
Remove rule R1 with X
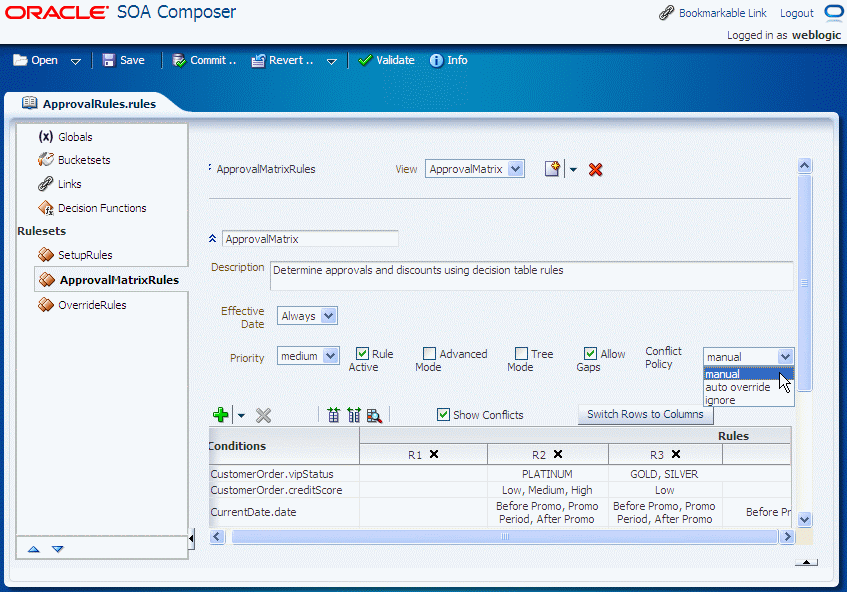pyautogui.click(x=434, y=454)
